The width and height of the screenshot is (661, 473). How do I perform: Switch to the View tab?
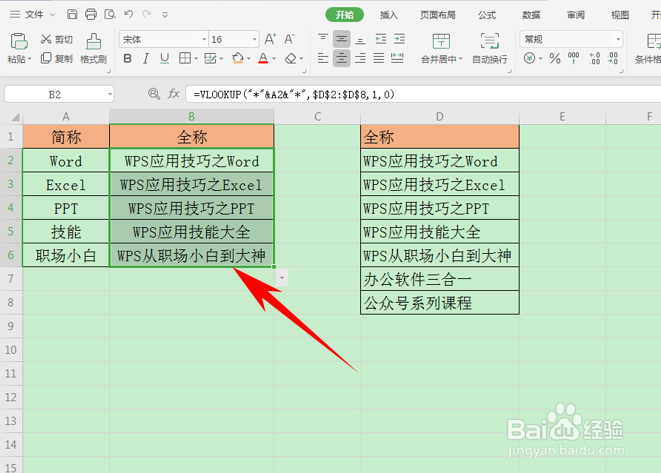(620, 15)
